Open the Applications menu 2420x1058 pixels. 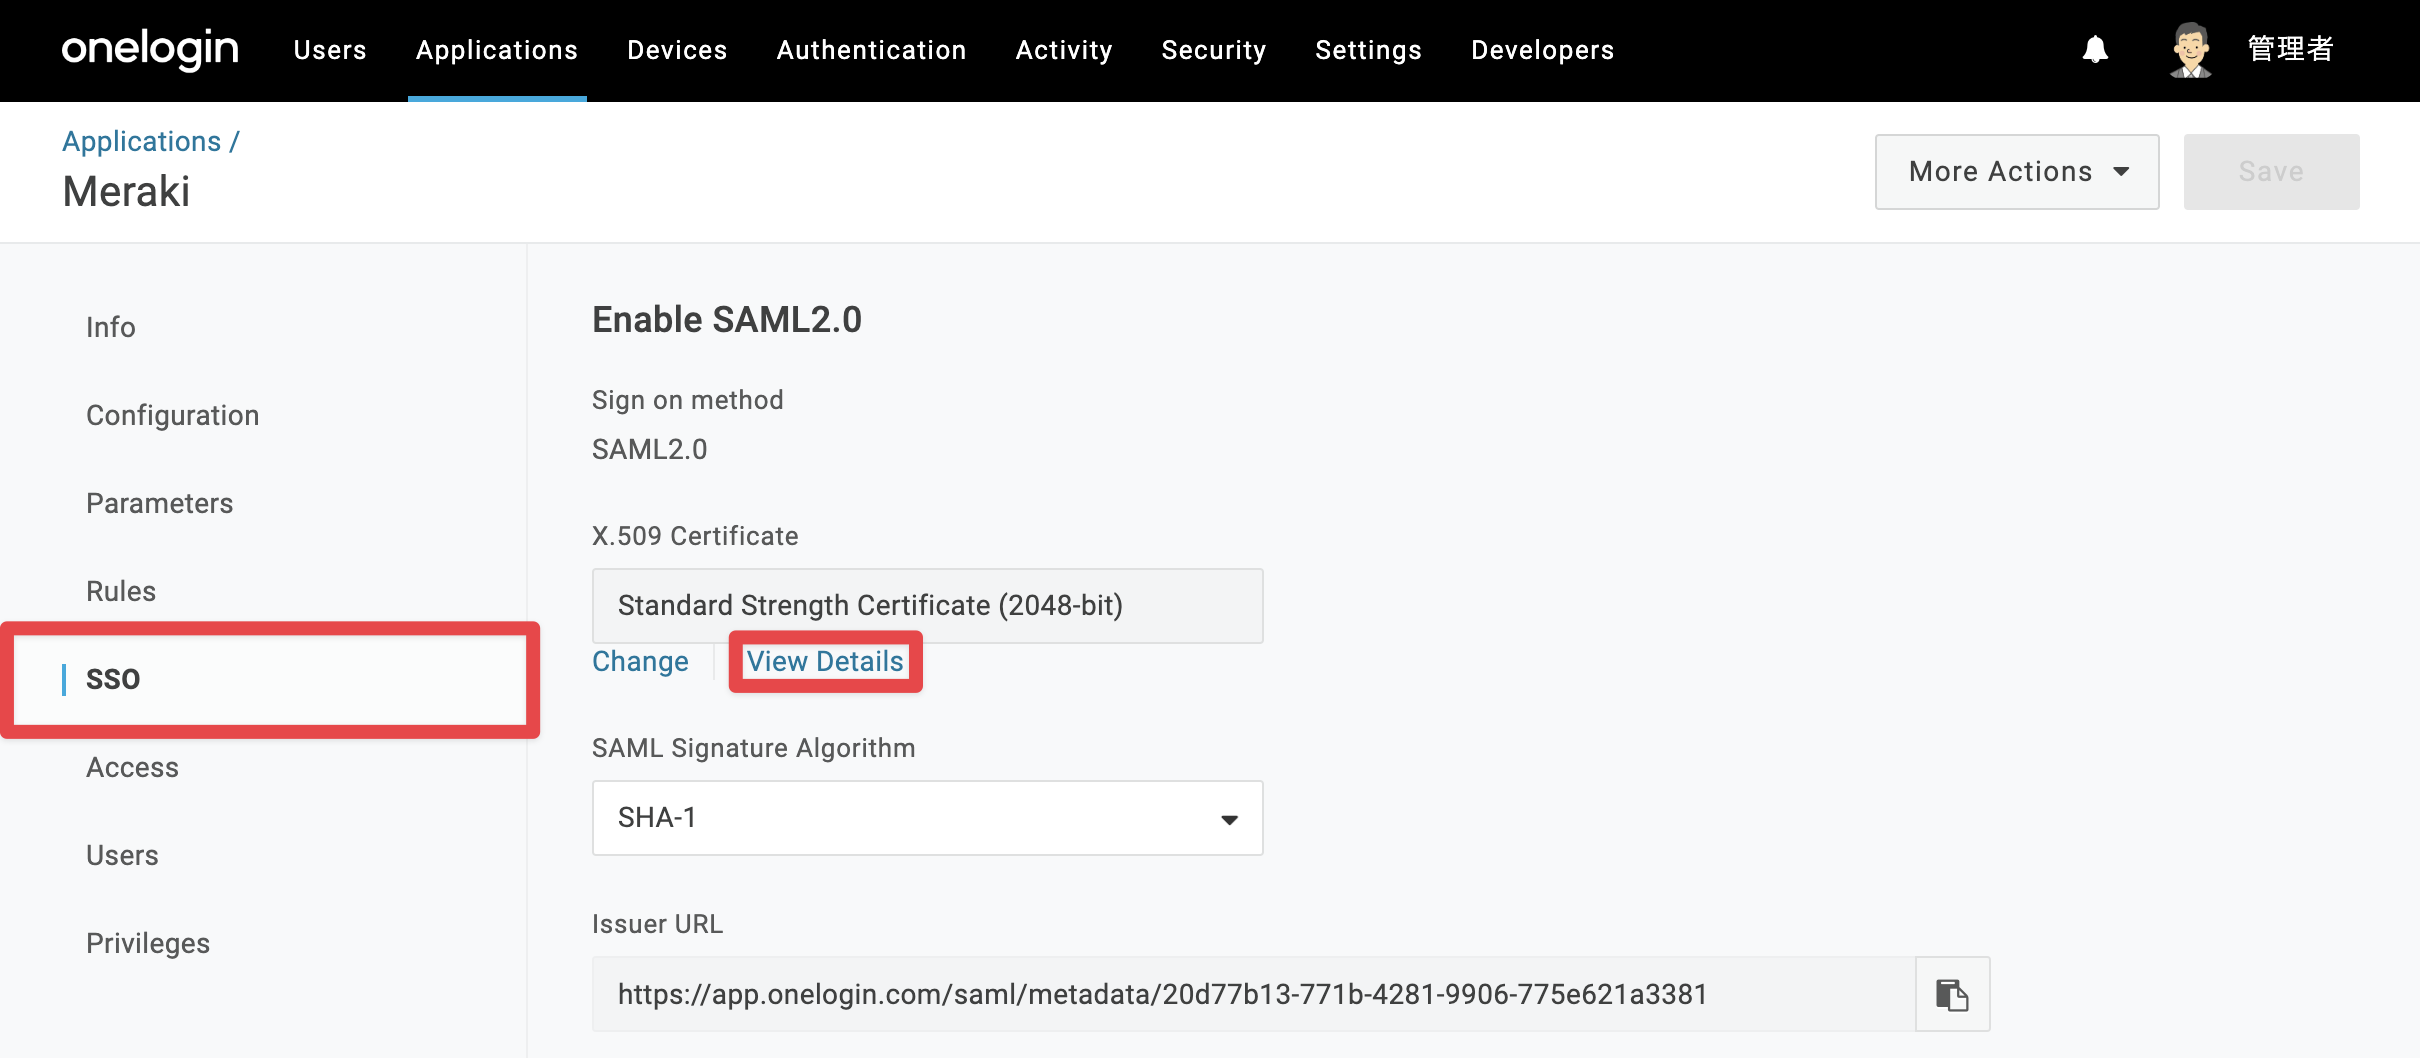coord(497,50)
